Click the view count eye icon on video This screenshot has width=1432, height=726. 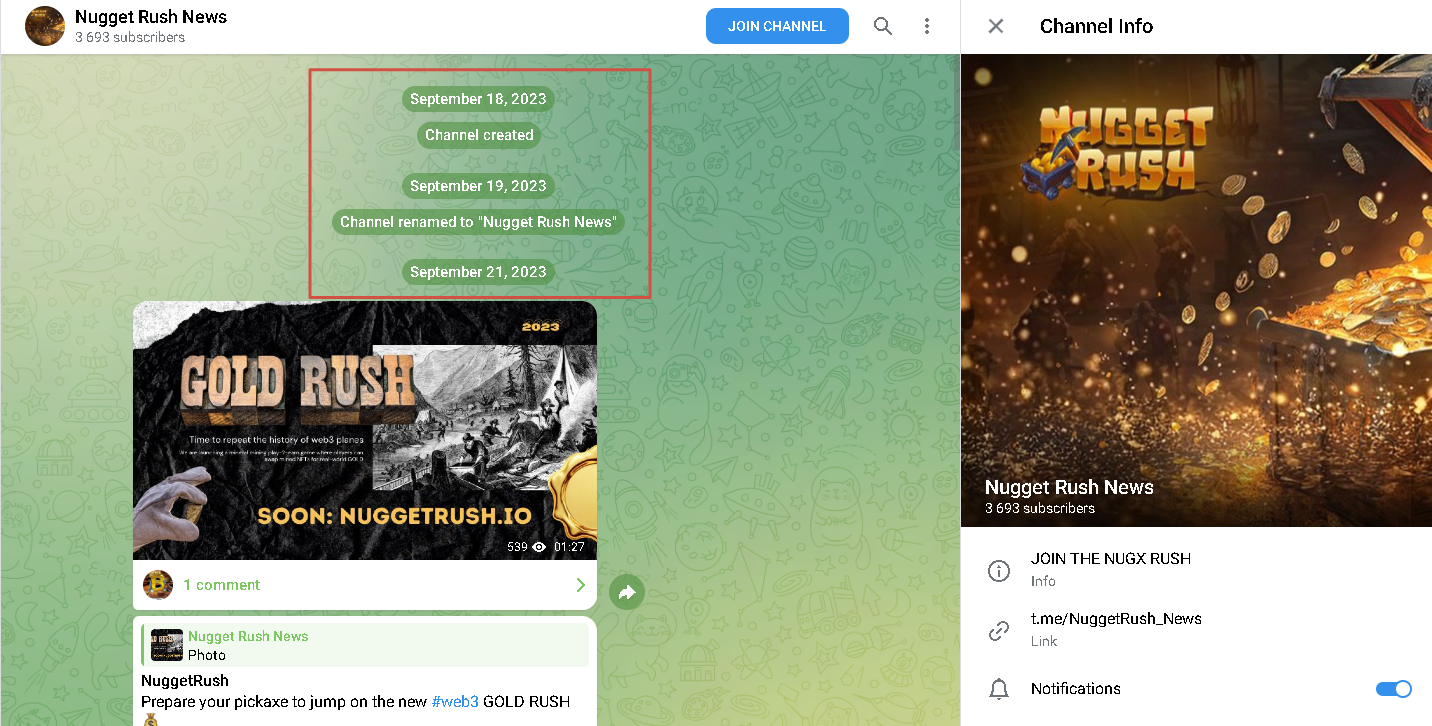(x=540, y=547)
